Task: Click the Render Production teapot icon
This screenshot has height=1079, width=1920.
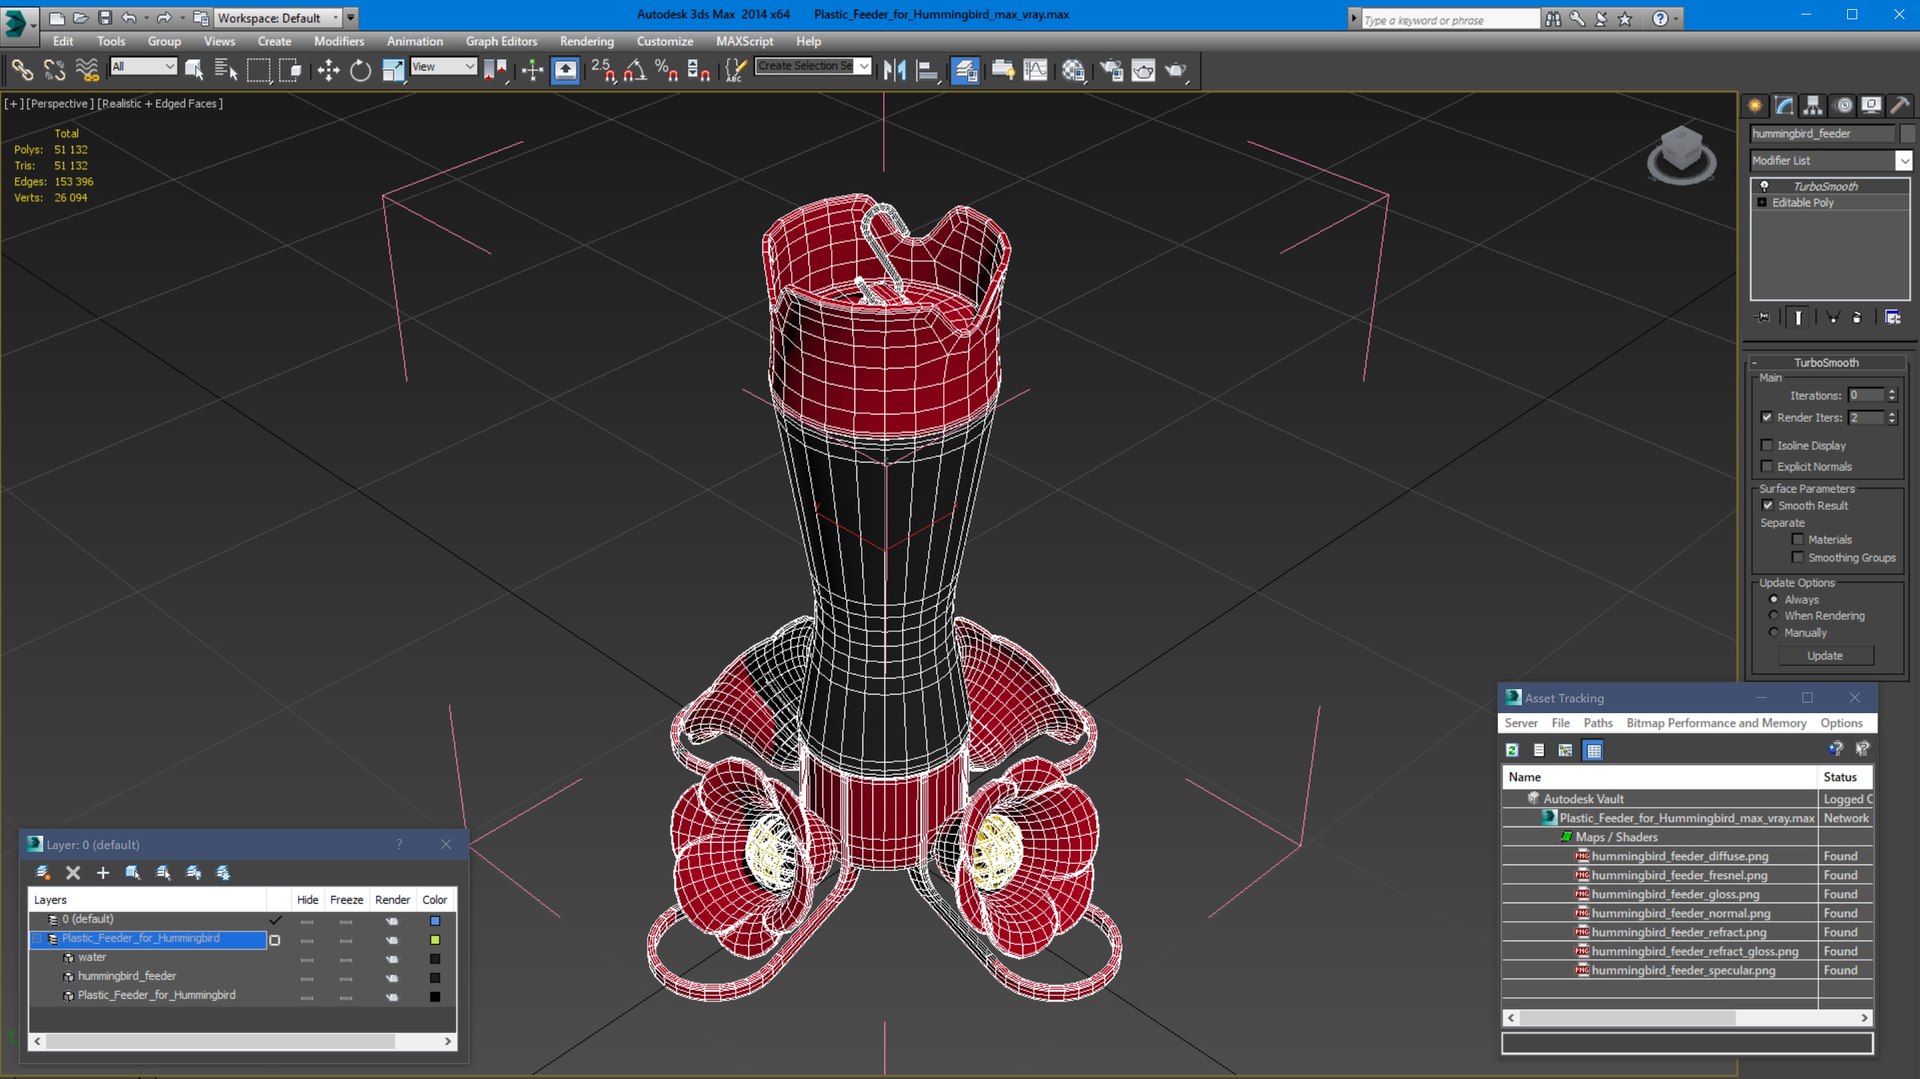Action: pos(1176,70)
